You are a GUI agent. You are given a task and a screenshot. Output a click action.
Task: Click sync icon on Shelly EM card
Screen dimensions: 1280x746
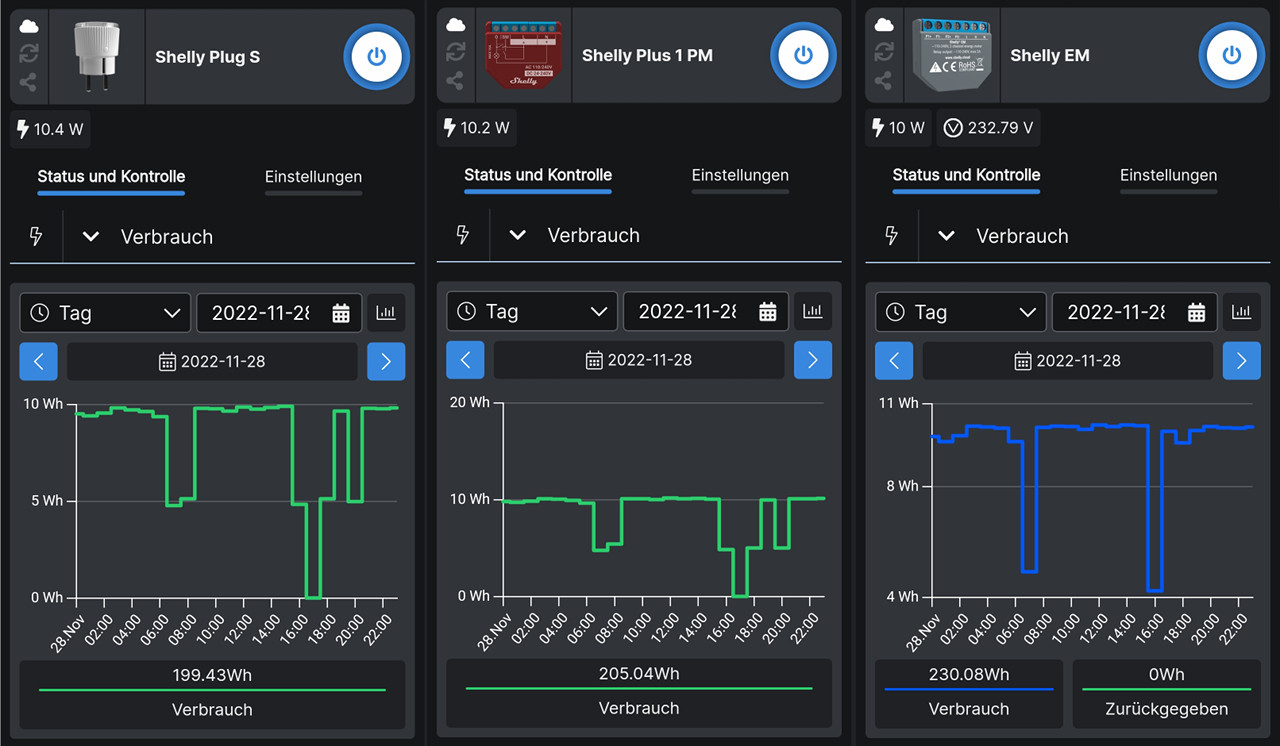click(x=883, y=52)
